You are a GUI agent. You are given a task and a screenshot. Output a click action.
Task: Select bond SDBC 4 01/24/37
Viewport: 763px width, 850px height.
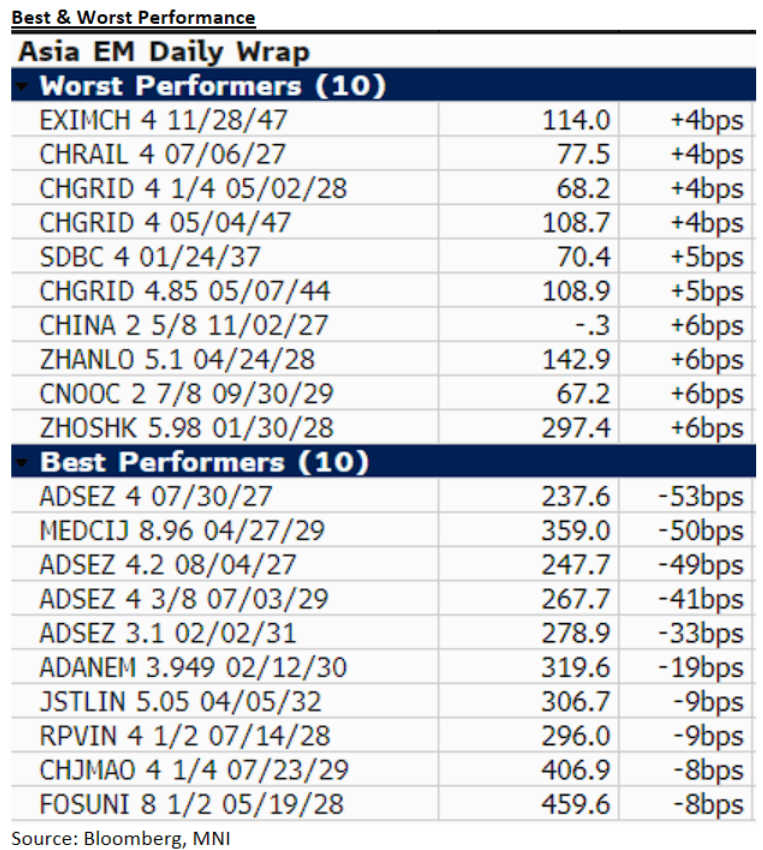pyautogui.click(x=150, y=256)
